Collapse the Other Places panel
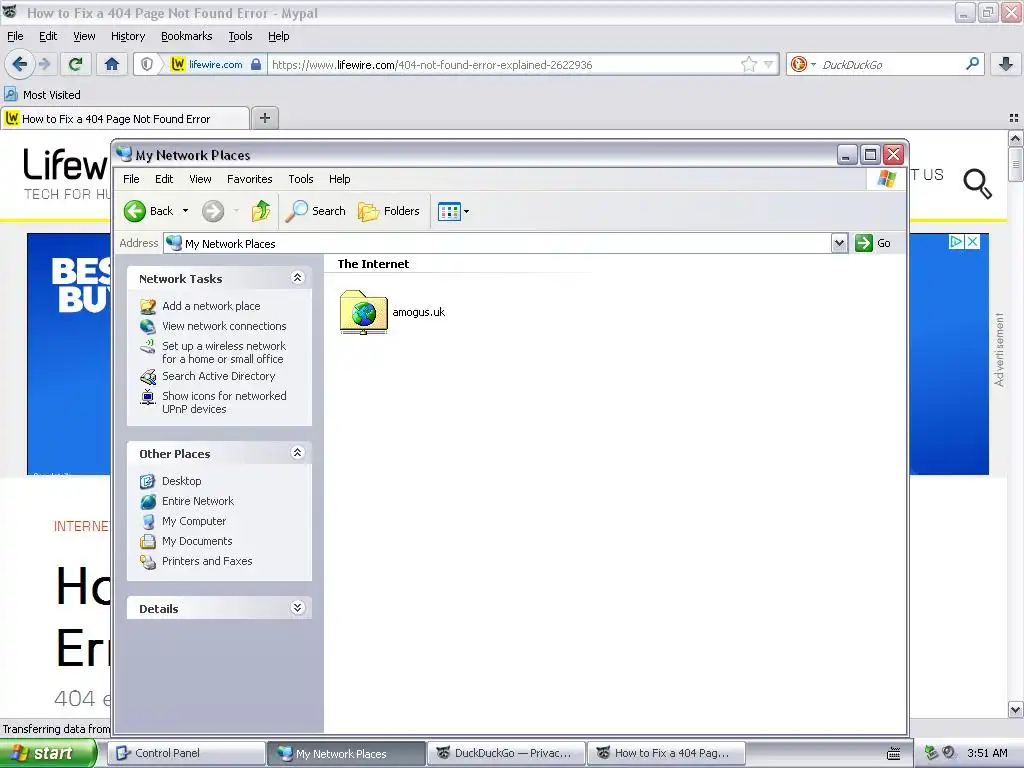 coord(297,453)
